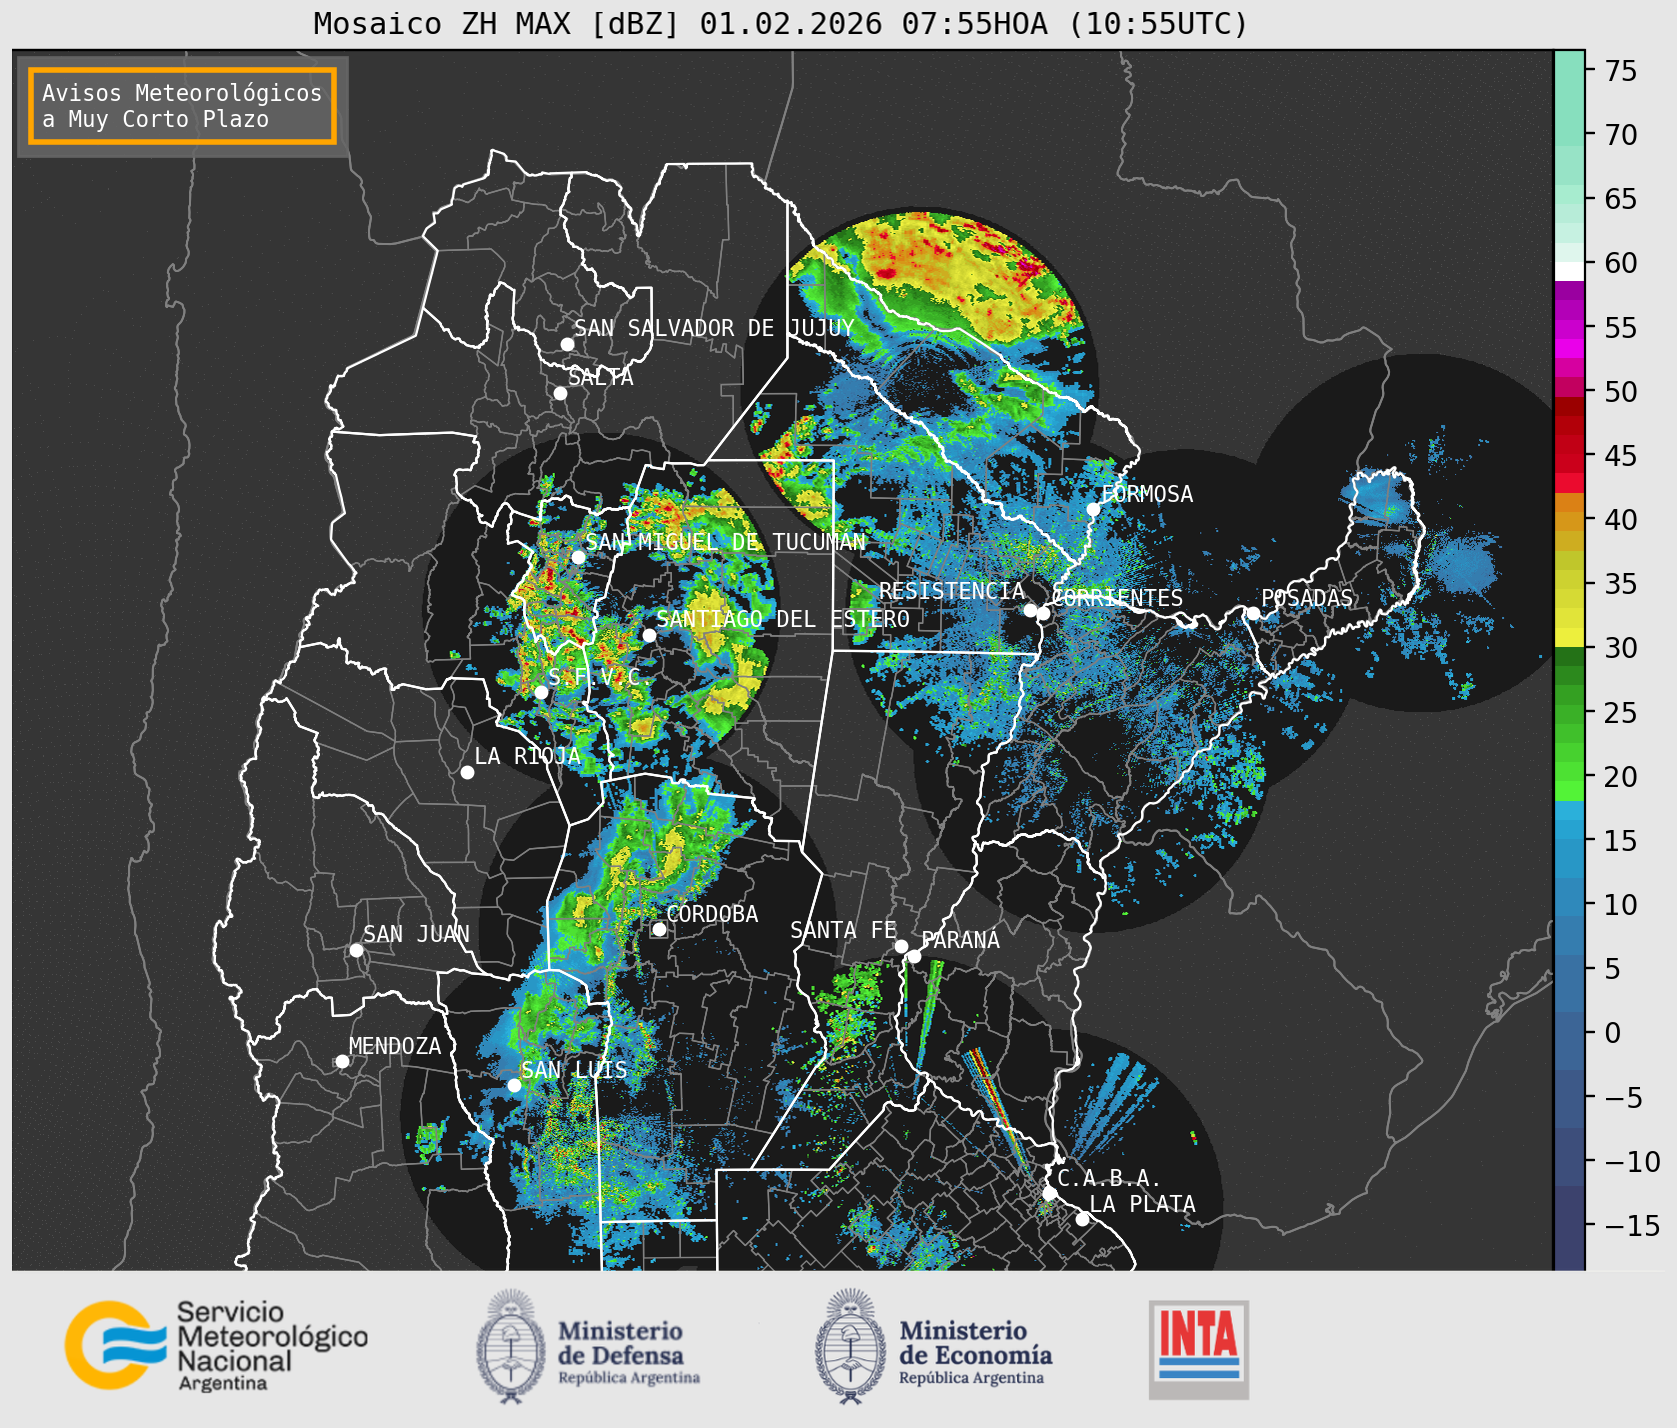1677x1428 pixels.
Task: Click the white 60 dBZ swatch on colorbar
Action: (1569, 271)
